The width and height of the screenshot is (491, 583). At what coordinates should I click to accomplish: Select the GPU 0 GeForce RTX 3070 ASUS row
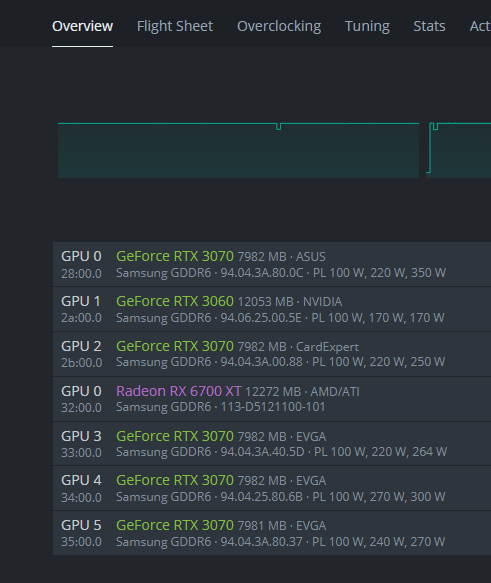click(x=272, y=264)
